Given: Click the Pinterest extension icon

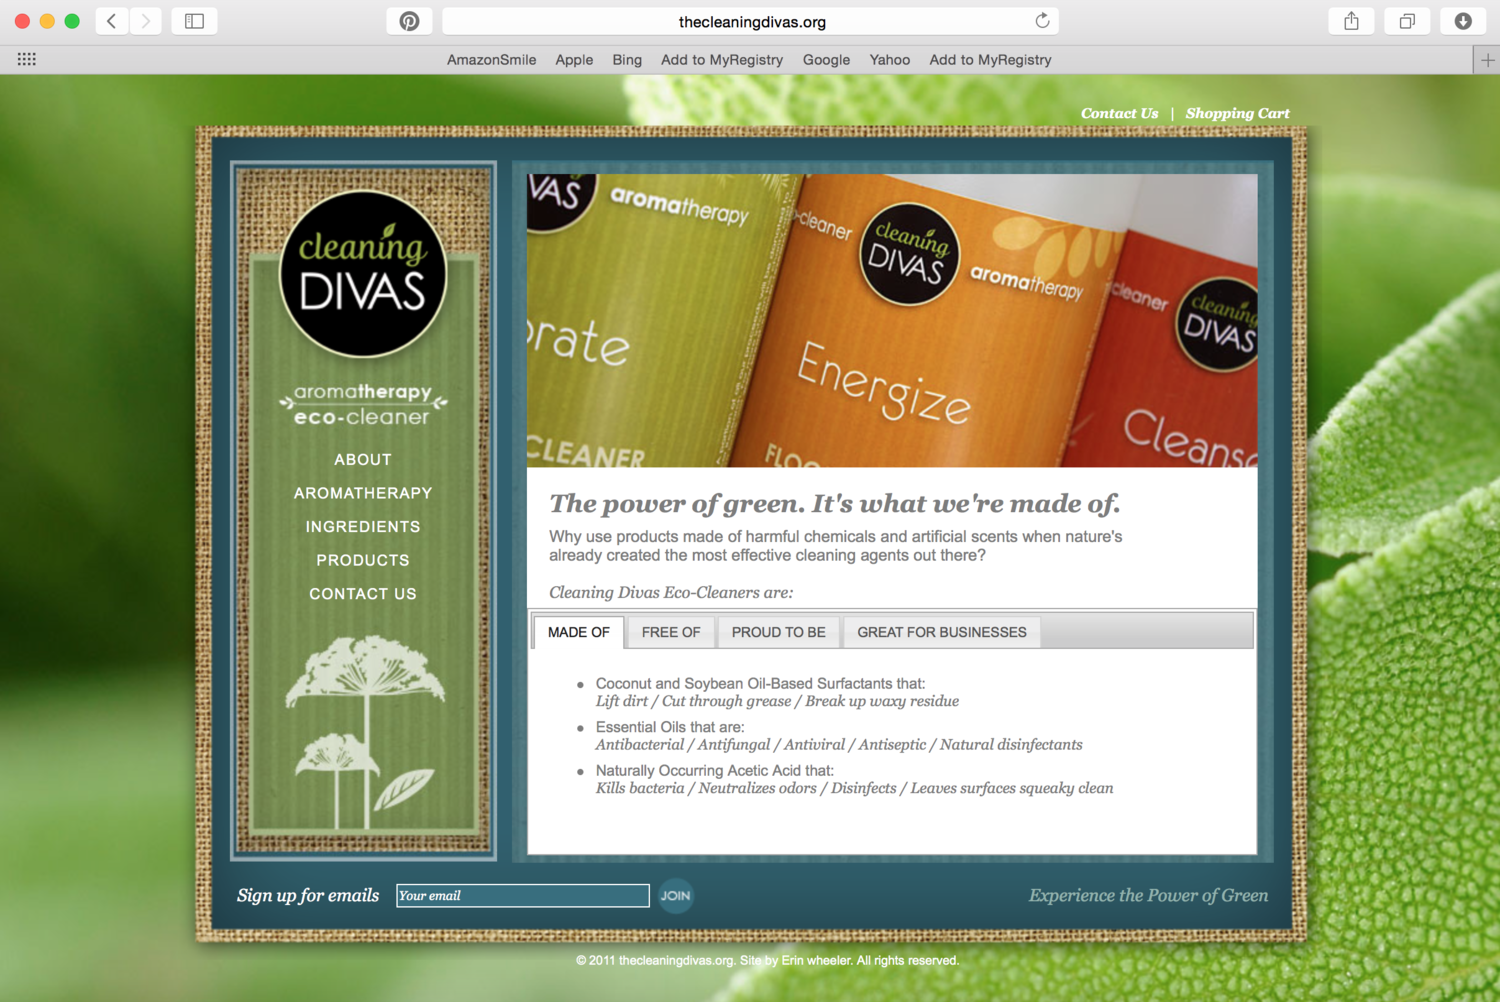Looking at the screenshot, I should (409, 21).
